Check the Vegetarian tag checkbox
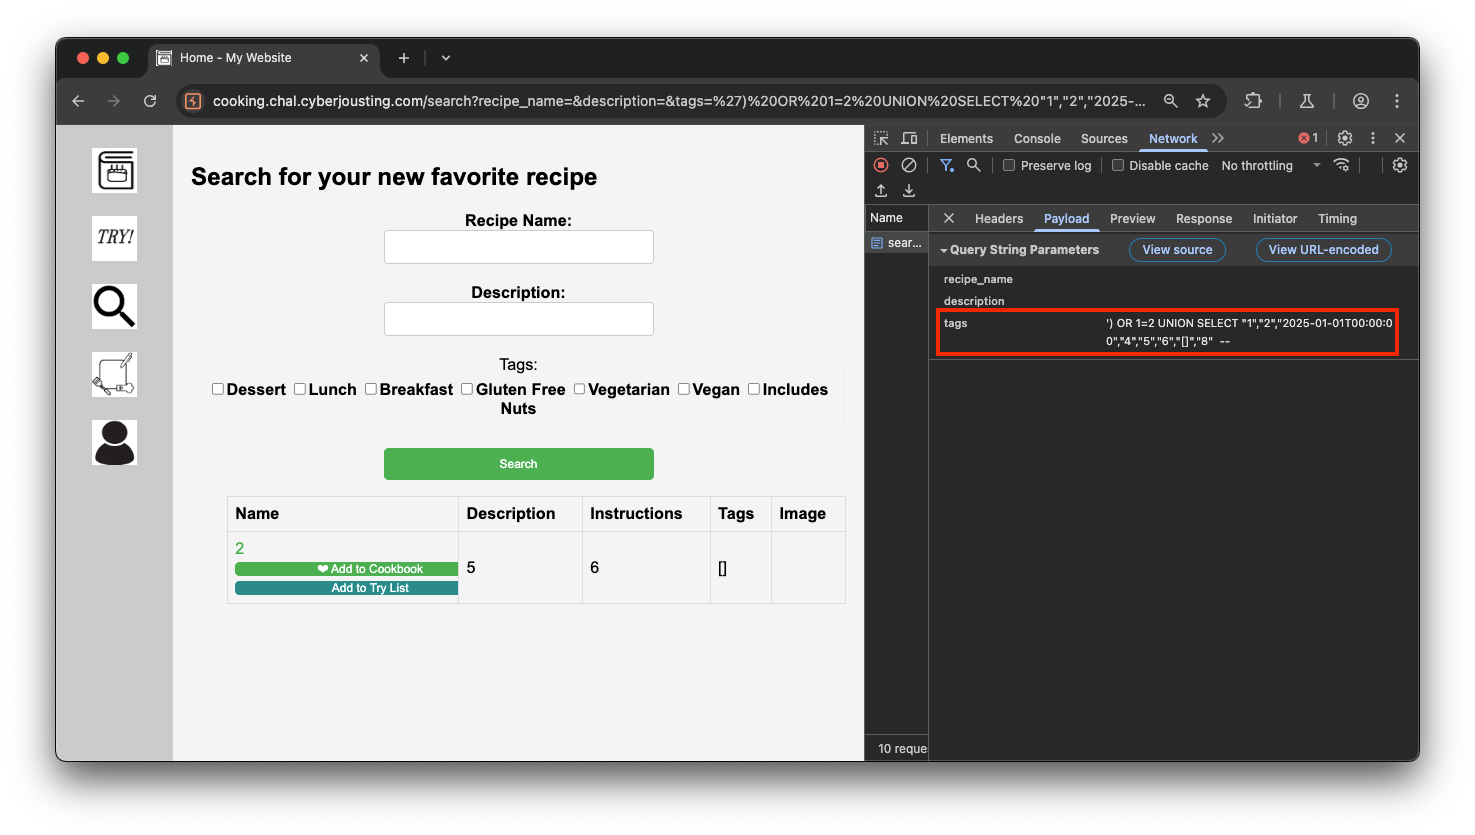 [x=578, y=389]
